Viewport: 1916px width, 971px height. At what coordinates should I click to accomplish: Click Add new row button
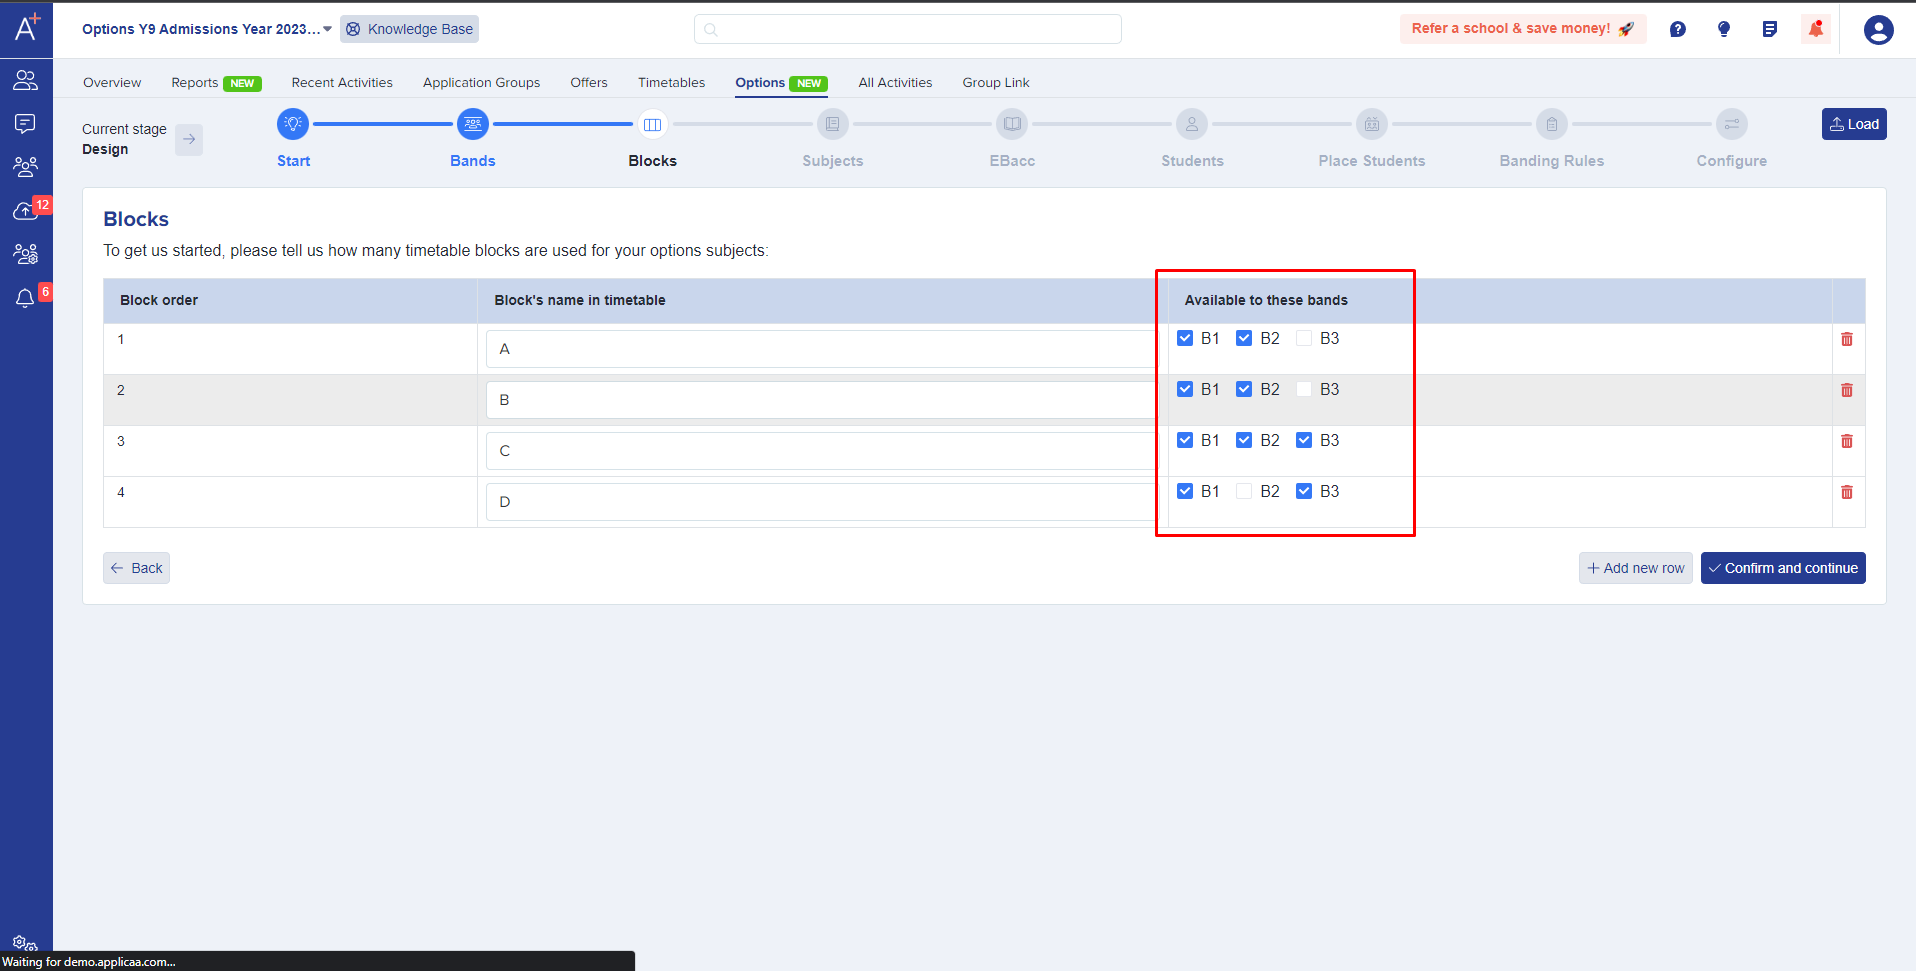click(1636, 568)
